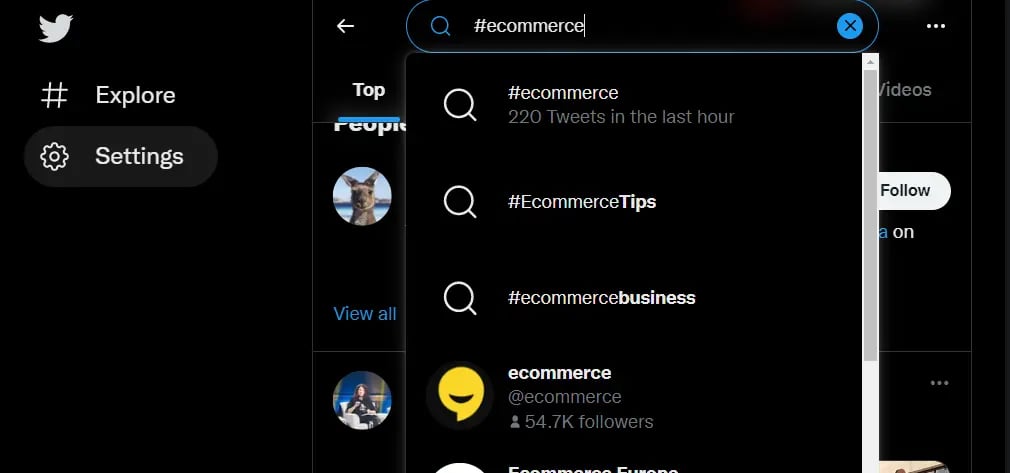Open the View all people link
The image size is (1010, 473).
point(365,314)
